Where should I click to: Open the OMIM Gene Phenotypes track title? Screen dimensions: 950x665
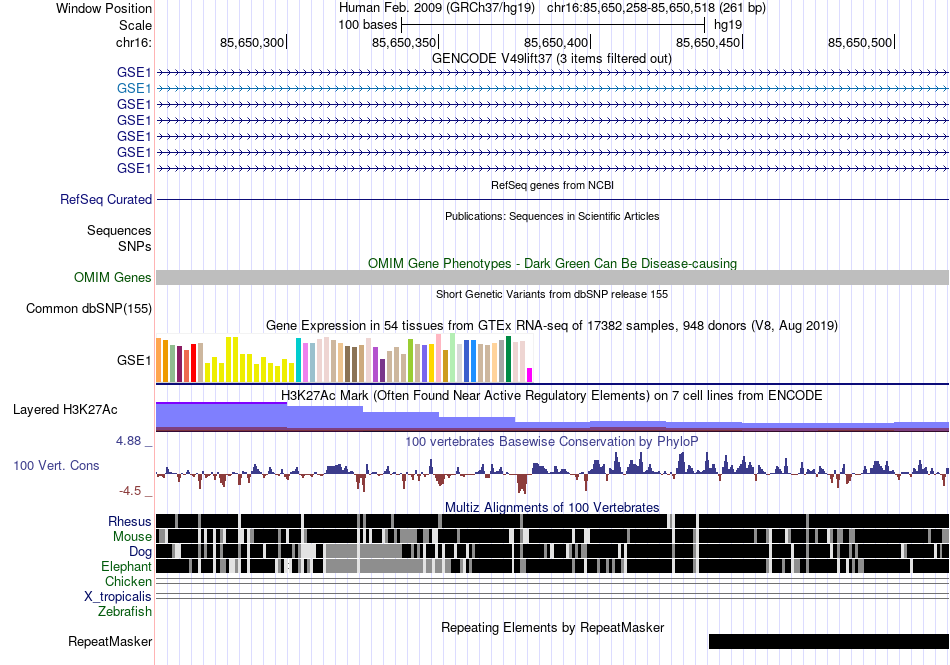coord(552,263)
